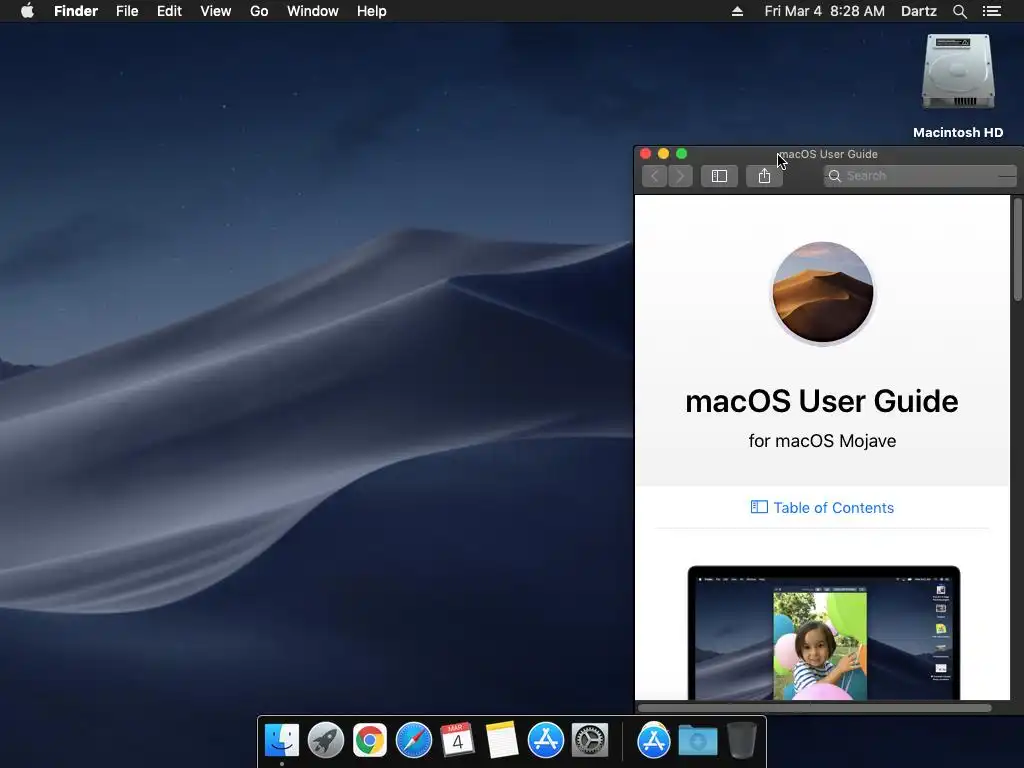Launch Google Chrome from the Dock
Image resolution: width=1024 pixels, height=768 pixels.
tap(370, 741)
